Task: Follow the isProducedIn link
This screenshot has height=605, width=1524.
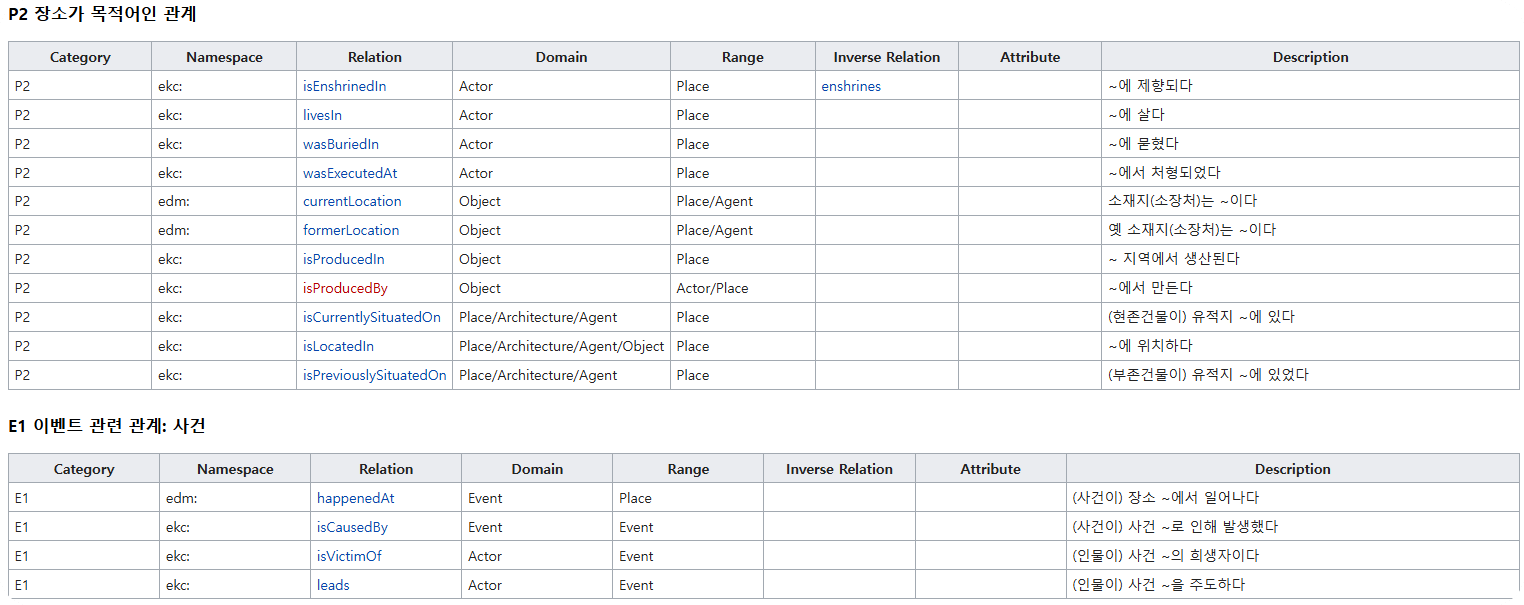Action: [x=343, y=259]
